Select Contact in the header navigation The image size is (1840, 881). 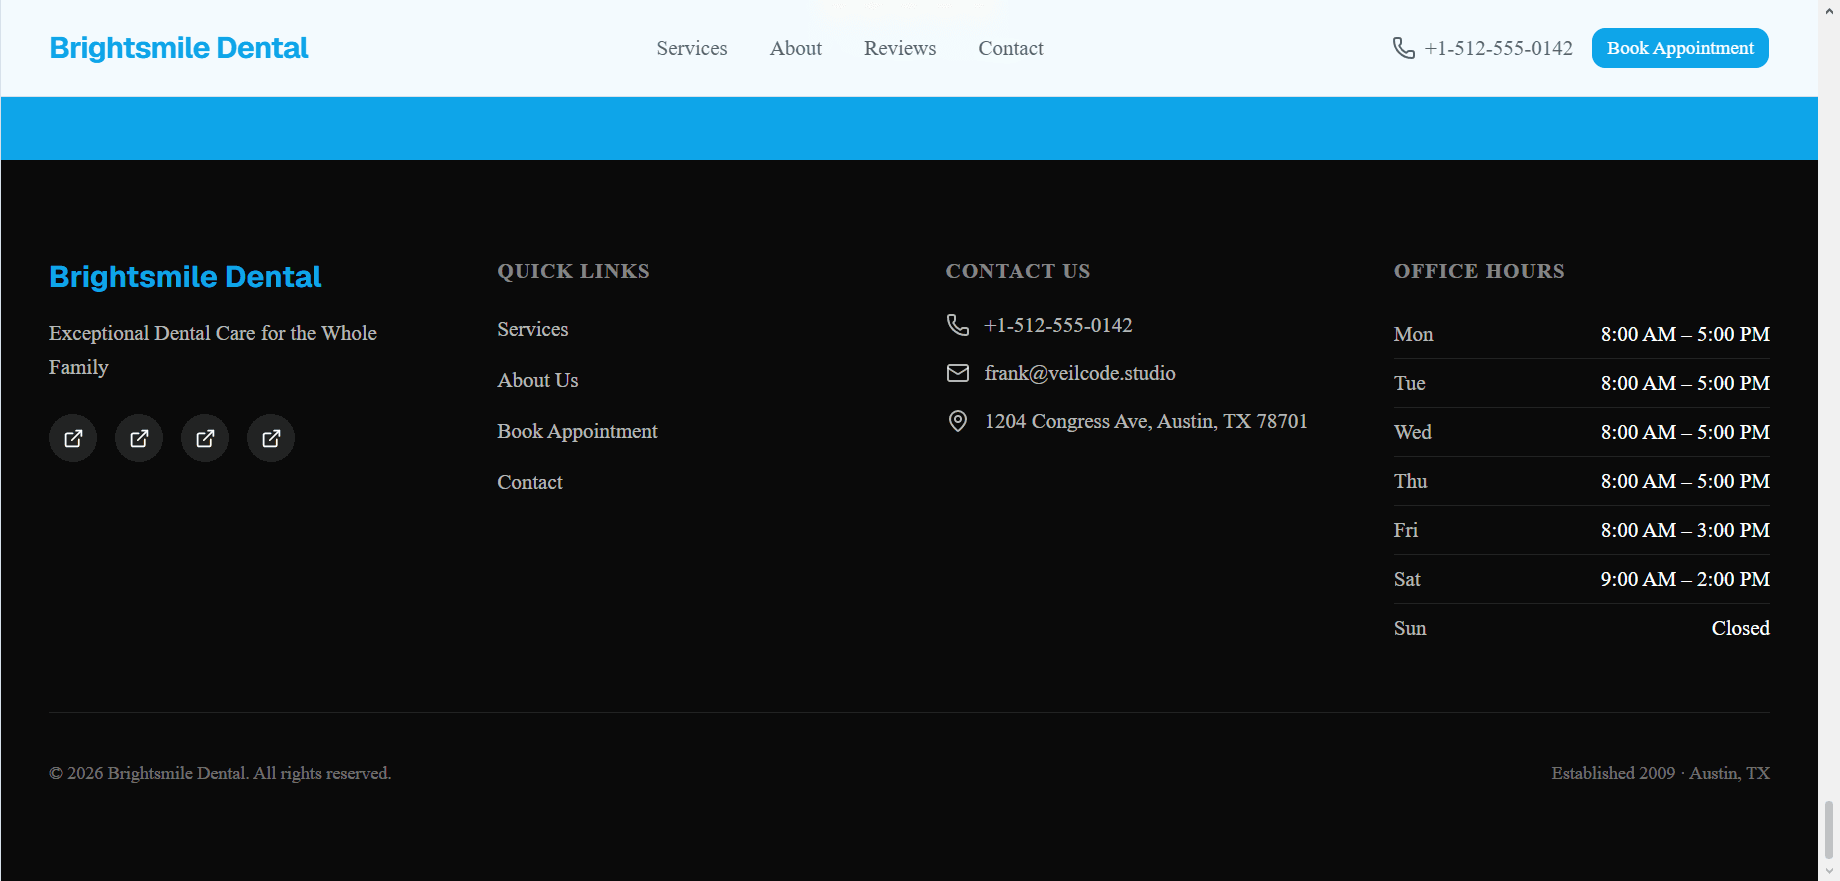[x=1011, y=48]
